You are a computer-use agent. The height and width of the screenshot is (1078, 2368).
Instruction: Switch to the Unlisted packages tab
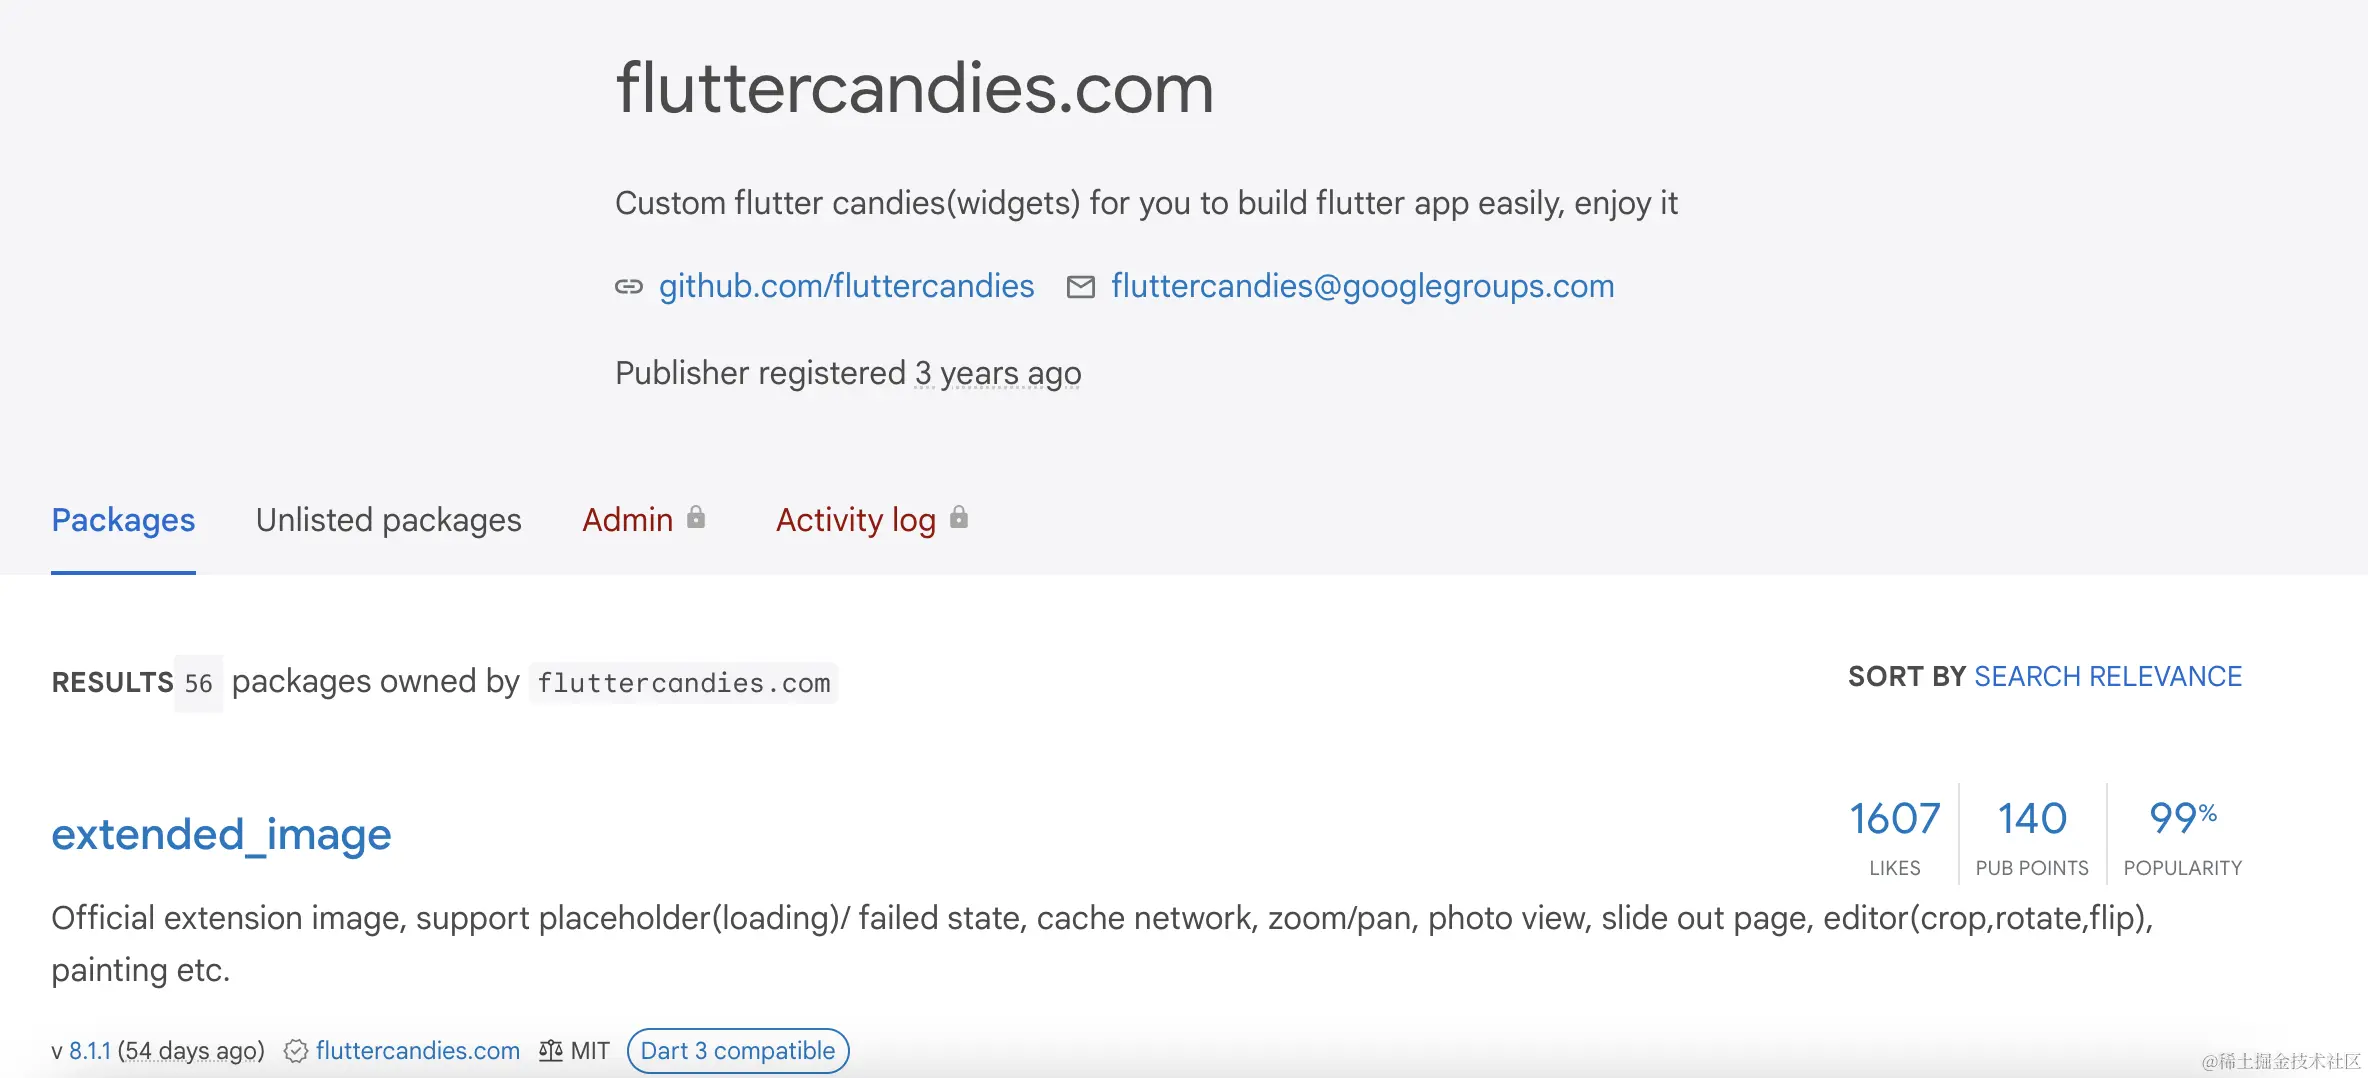(388, 520)
